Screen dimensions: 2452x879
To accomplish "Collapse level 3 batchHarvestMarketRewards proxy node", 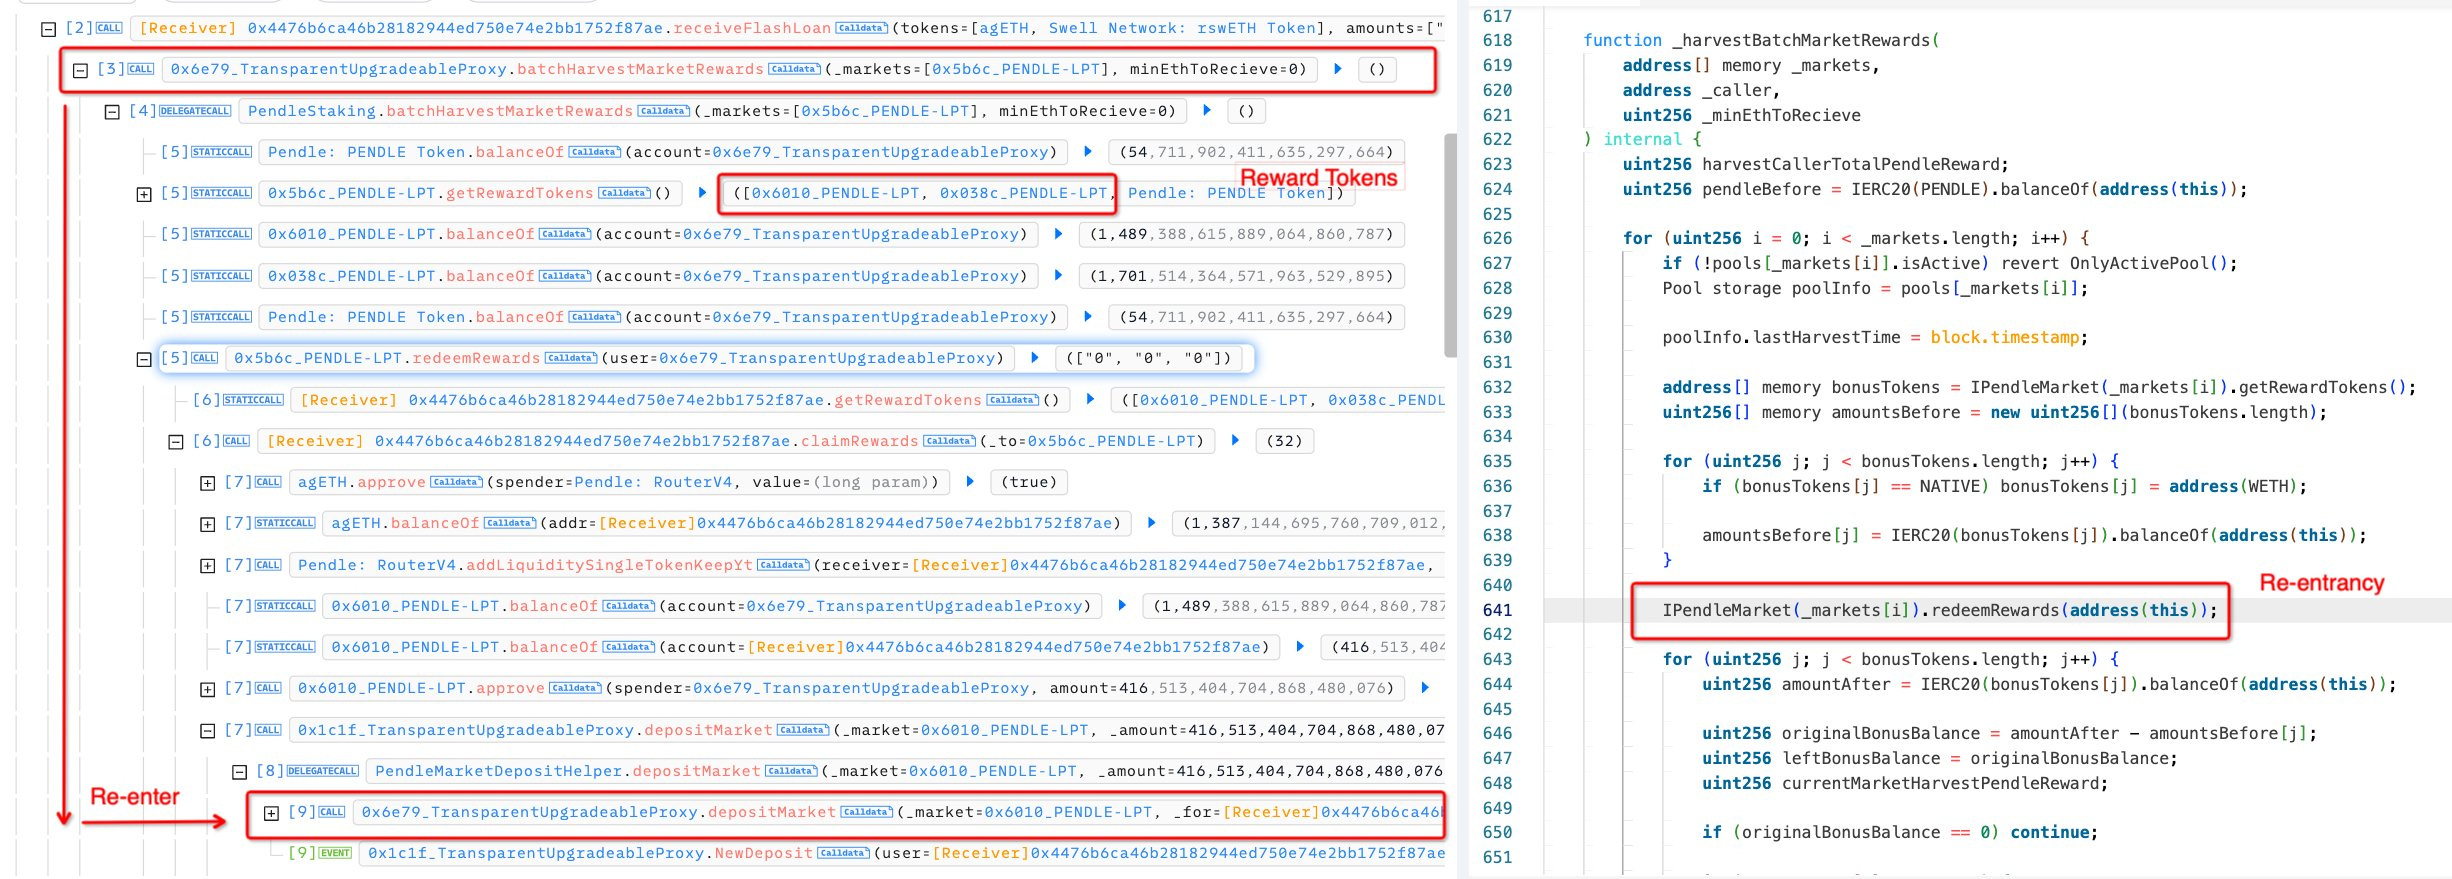I will coord(80,70).
